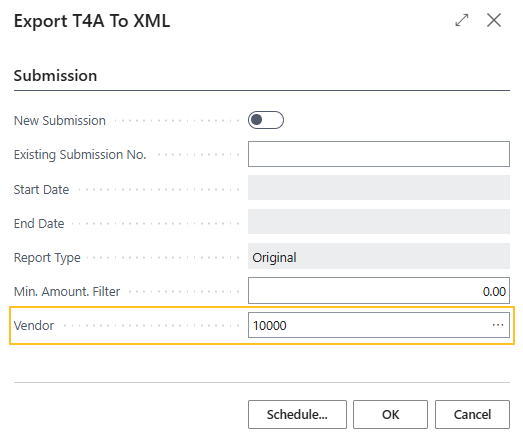The width and height of the screenshot is (523, 437).
Task: Close the Export T4A To XML dialog
Action: coord(494,20)
